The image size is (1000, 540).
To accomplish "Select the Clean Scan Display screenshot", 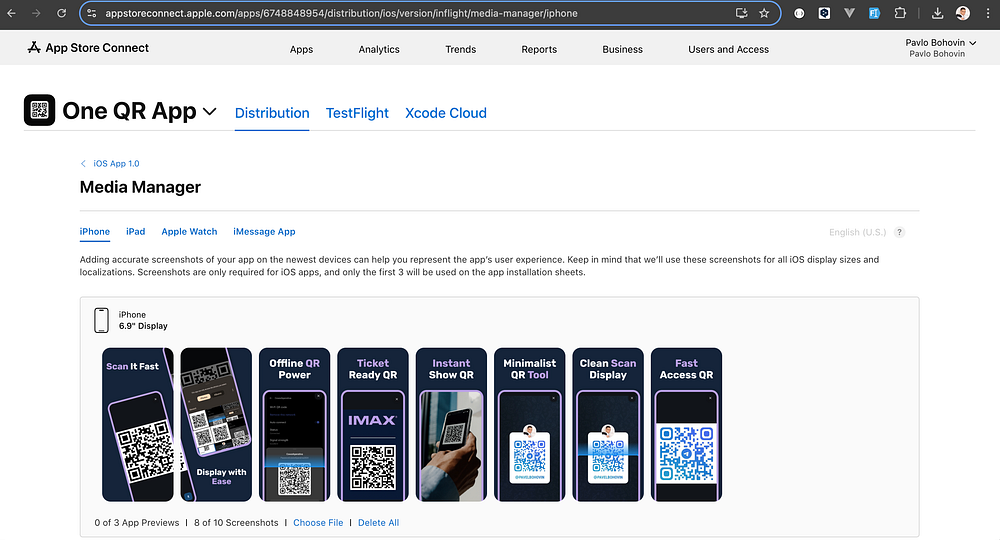I will (608, 425).
